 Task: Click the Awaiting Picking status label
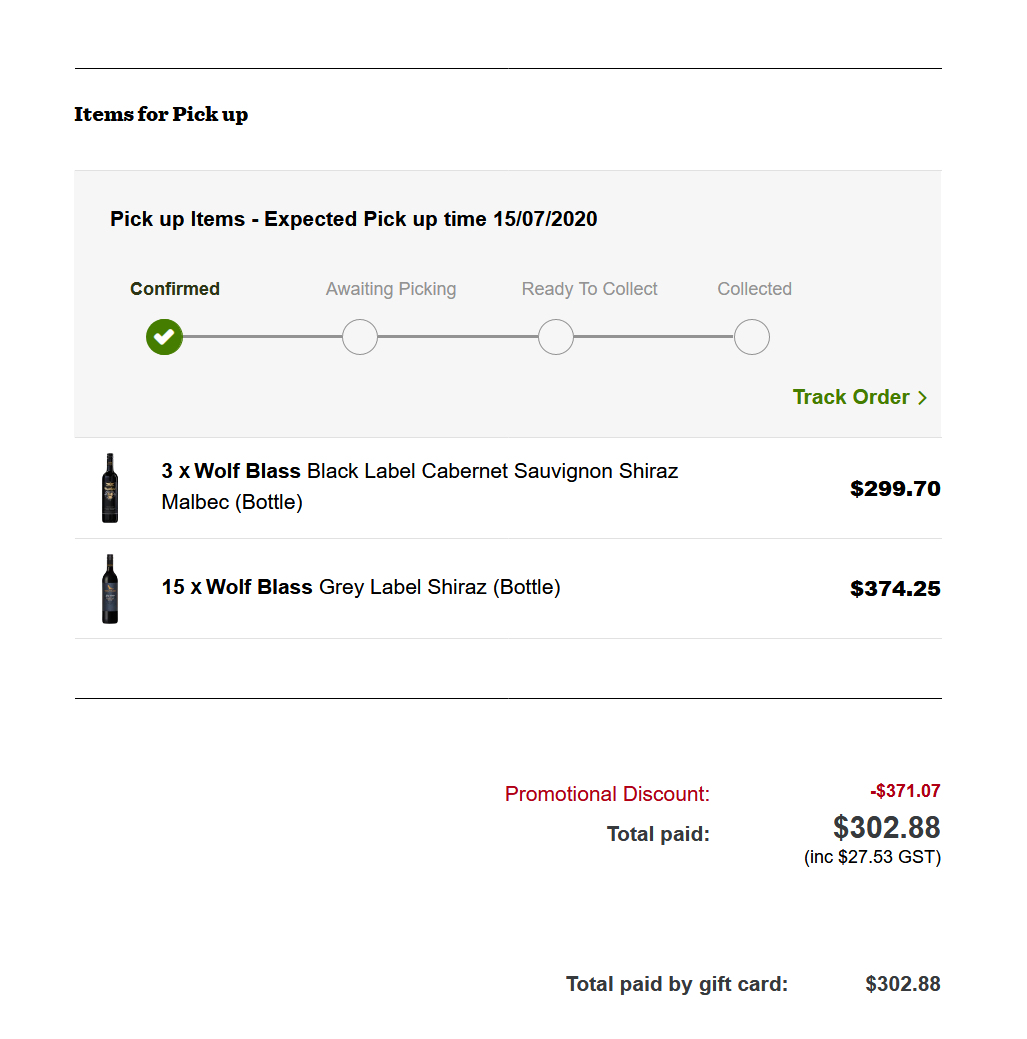point(391,289)
